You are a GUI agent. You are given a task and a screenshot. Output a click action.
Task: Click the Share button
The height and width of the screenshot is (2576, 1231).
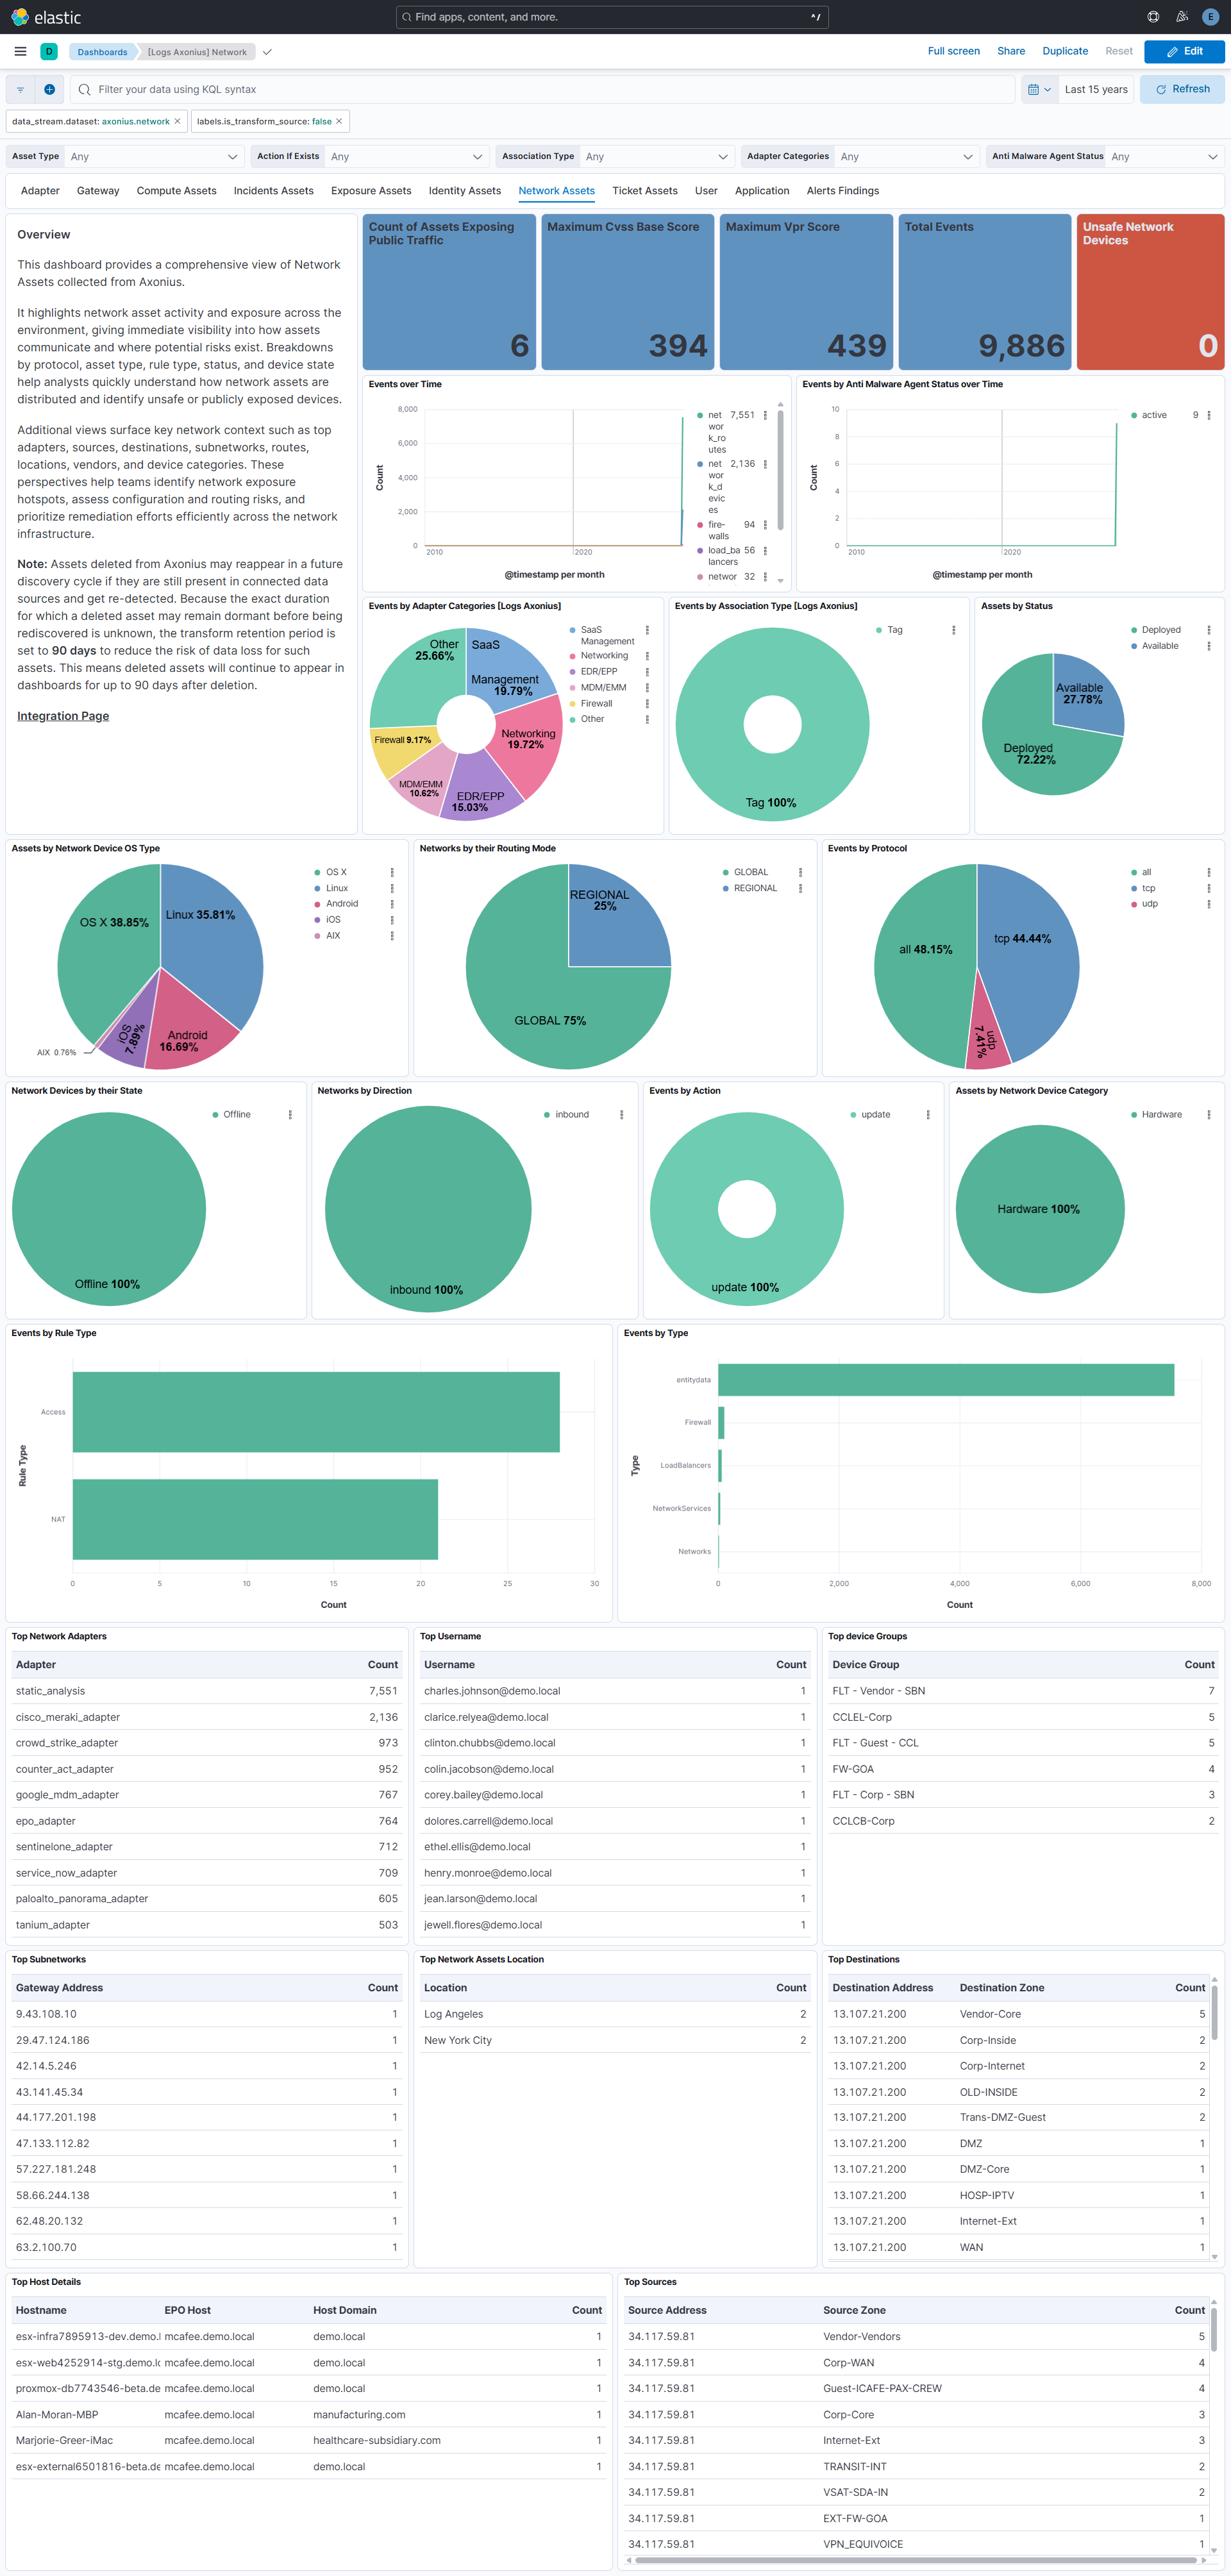point(1011,51)
